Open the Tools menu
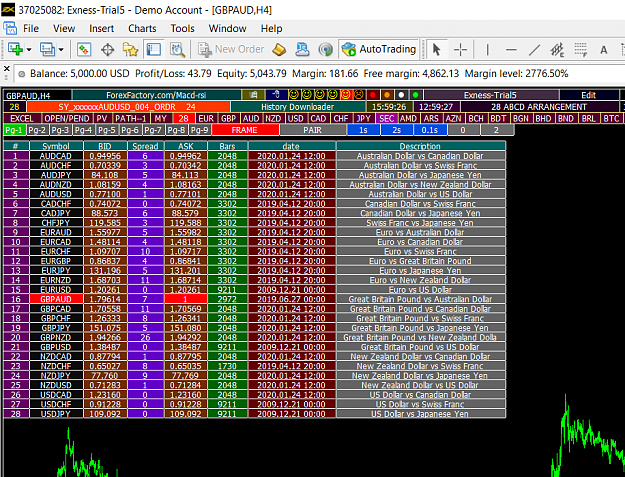Screen dimensions: 625x477 point(183,28)
